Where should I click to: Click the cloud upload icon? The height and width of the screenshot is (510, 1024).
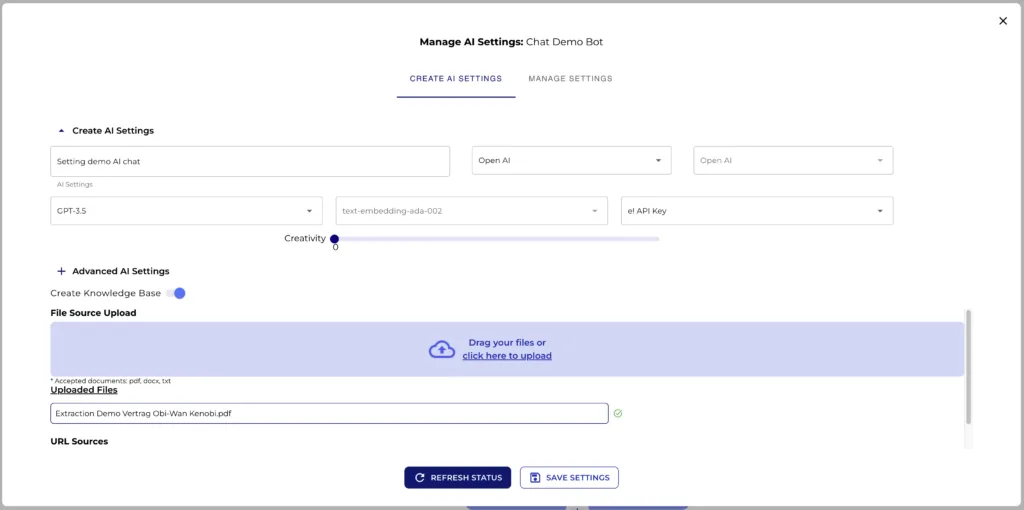pyautogui.click(x=442, y=349)
